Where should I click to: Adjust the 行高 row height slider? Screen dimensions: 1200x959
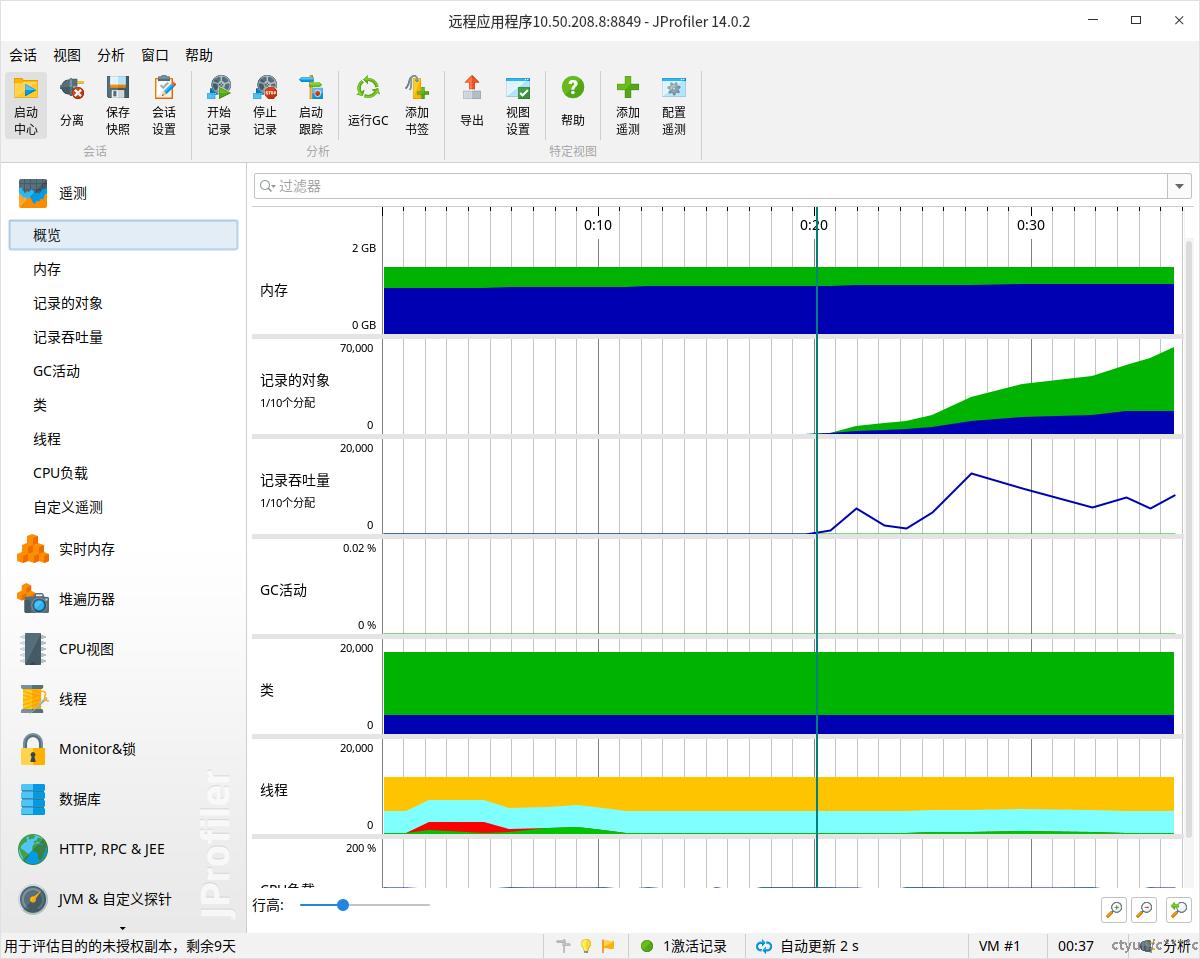pyautogui.click(x=343, y=905)
